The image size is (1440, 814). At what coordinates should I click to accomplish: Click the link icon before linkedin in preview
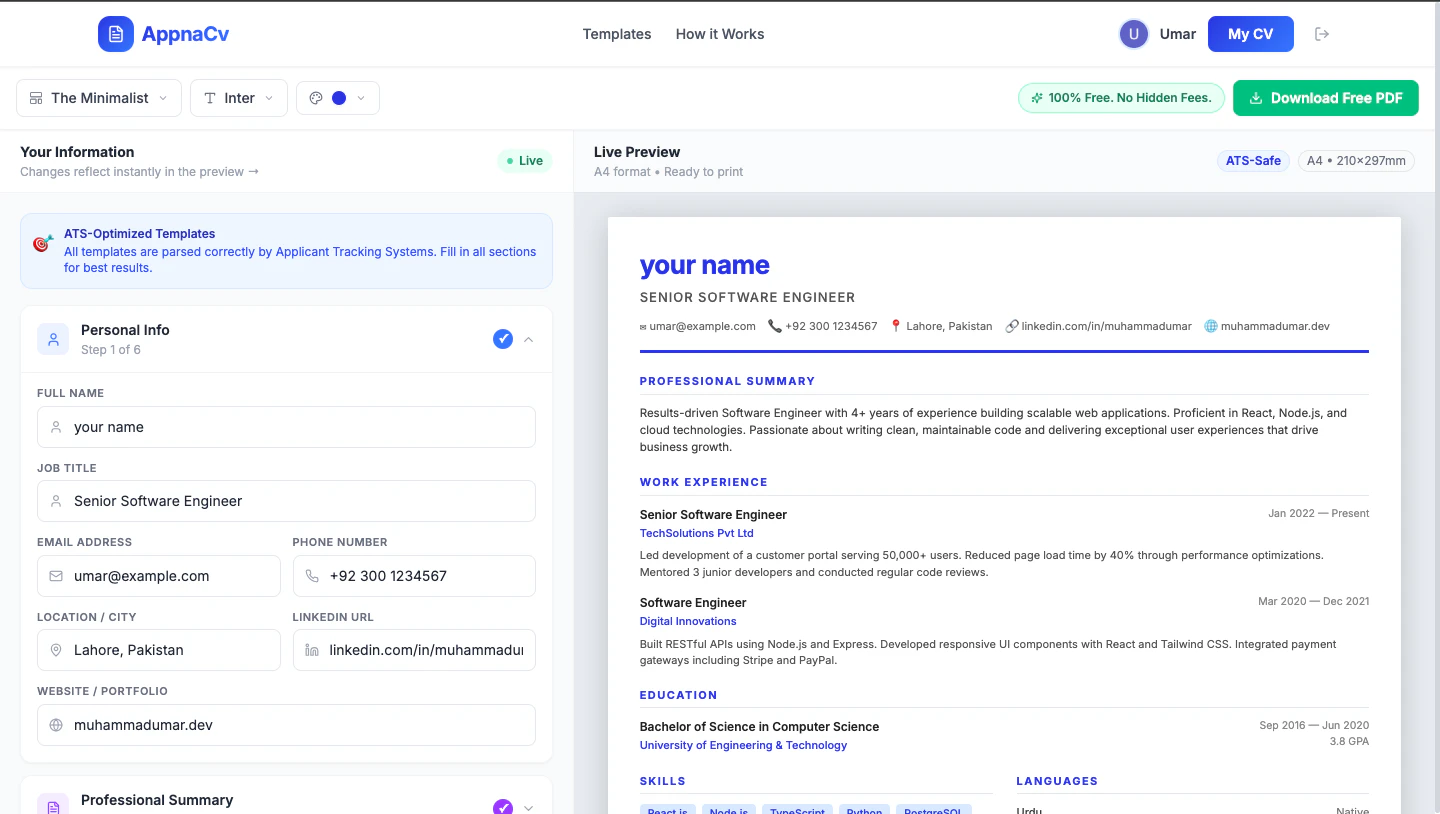1012,326
